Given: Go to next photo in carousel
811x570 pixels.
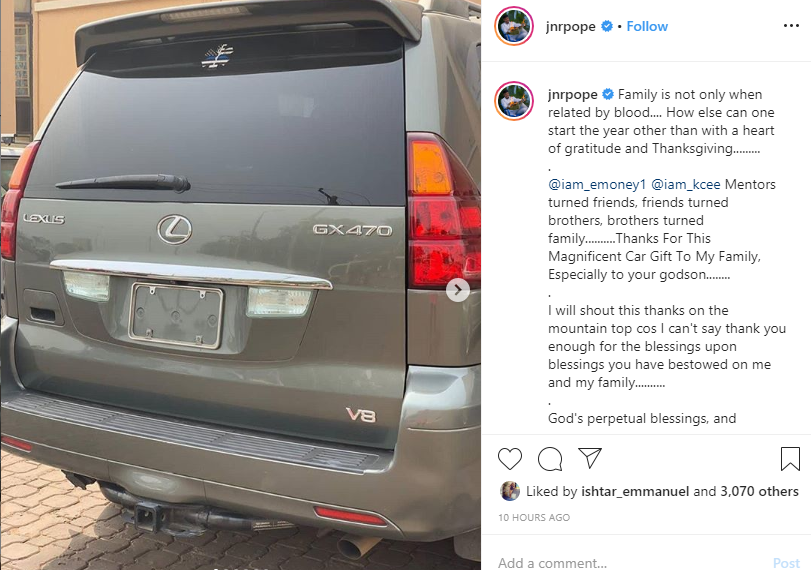Looking at the screenshot, I should pos(458,290).
